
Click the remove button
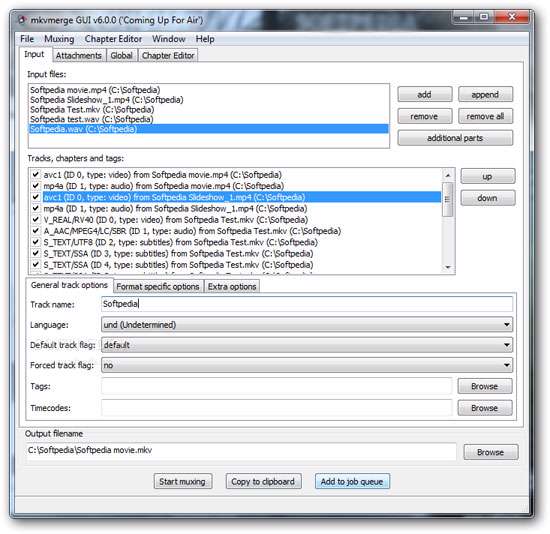coord(425,116)
